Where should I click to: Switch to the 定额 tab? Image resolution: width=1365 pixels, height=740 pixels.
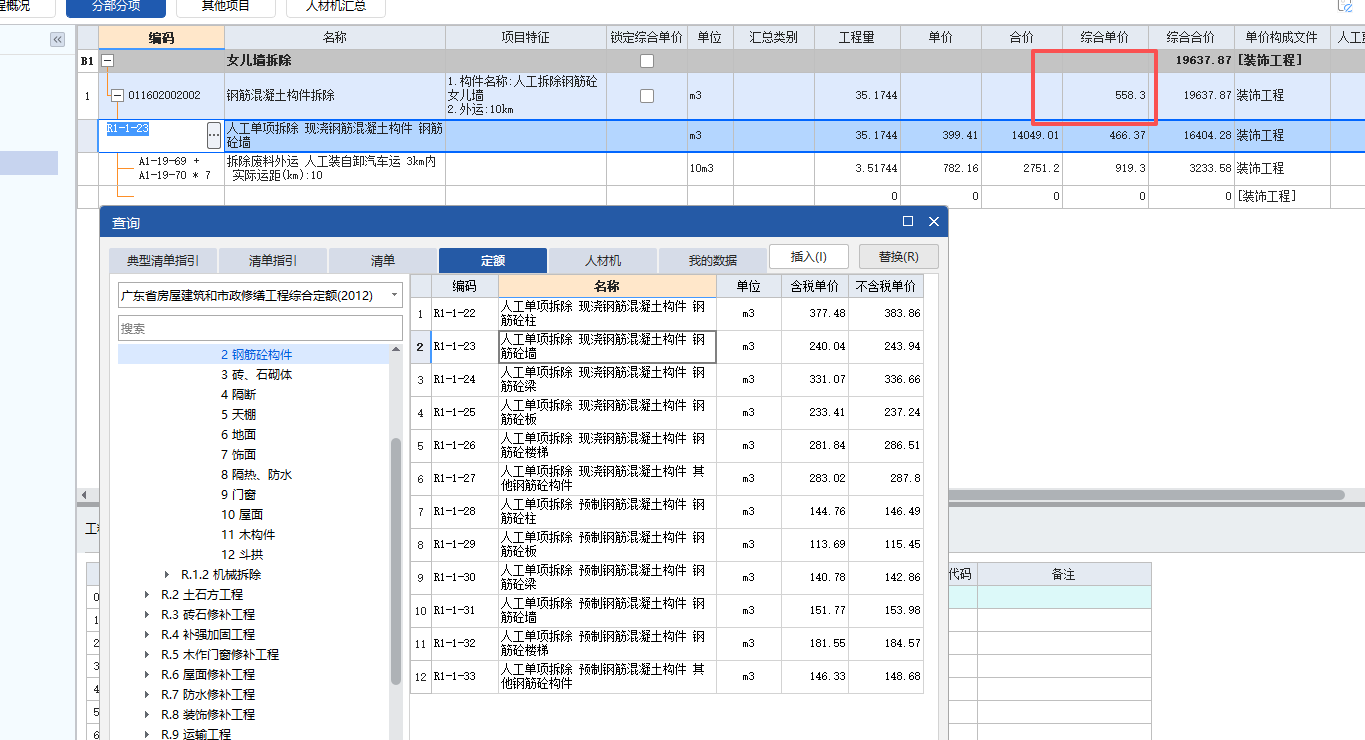(493, 261)
